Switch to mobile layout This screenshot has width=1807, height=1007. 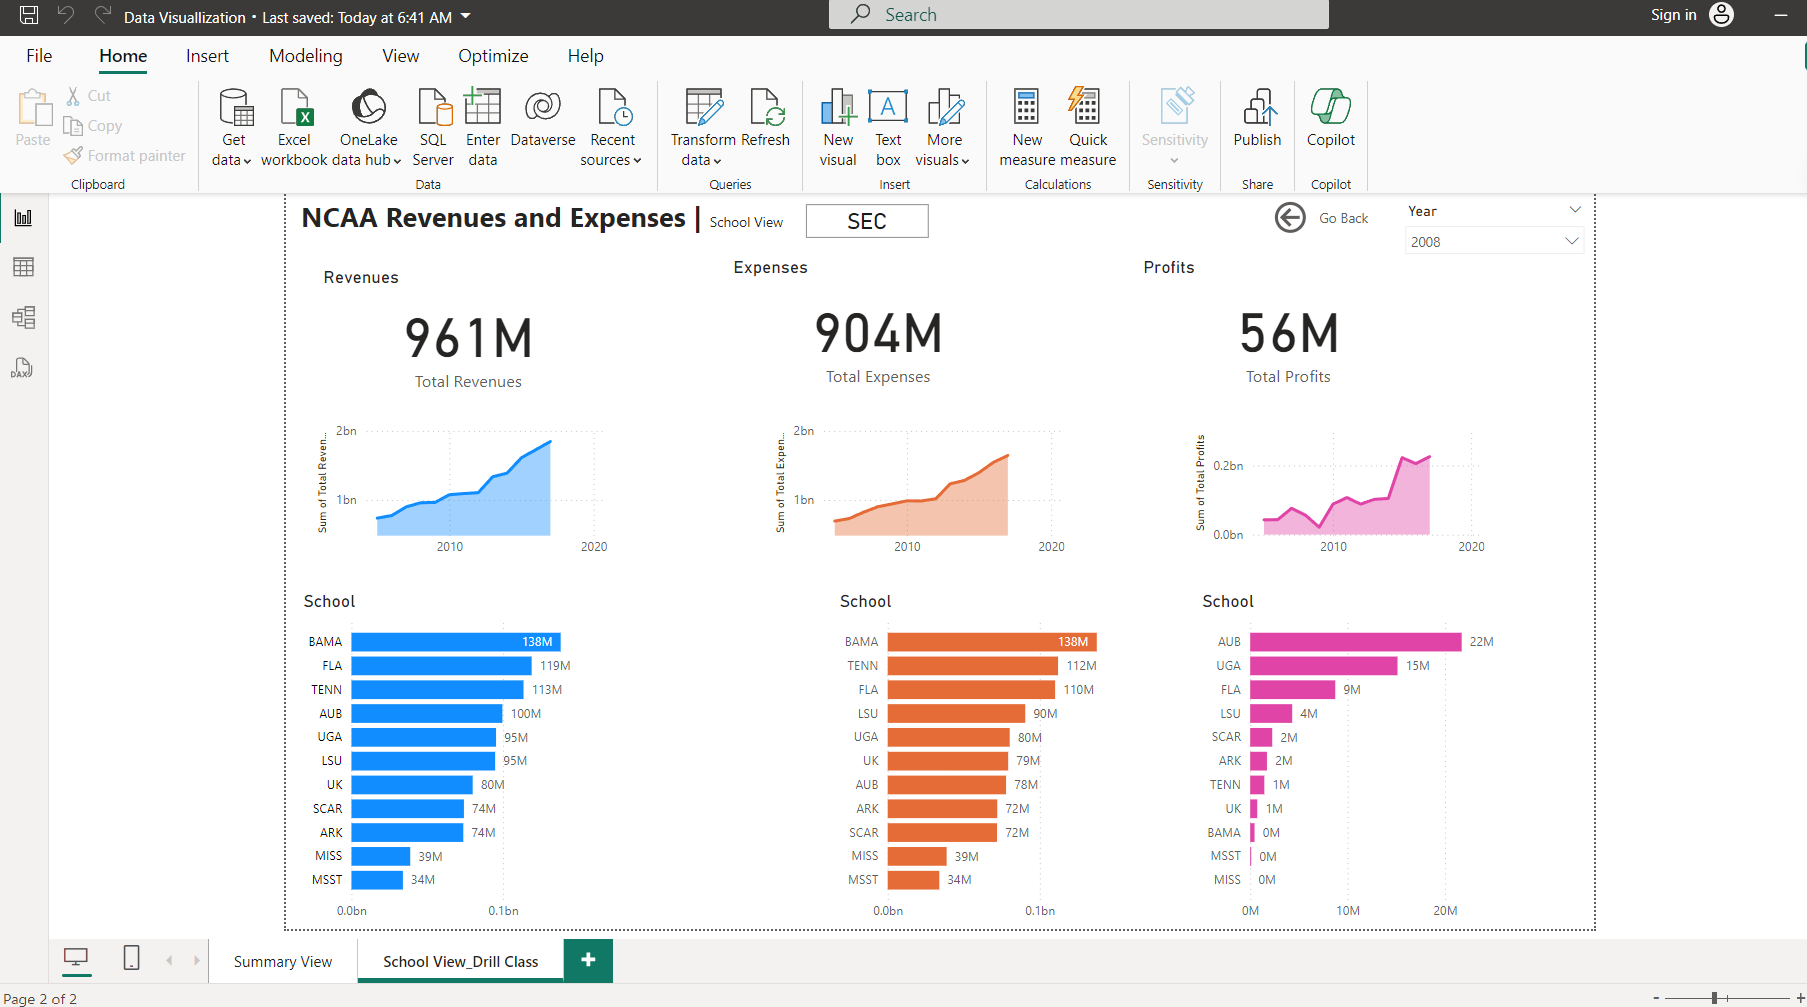[x=131, y=958]
